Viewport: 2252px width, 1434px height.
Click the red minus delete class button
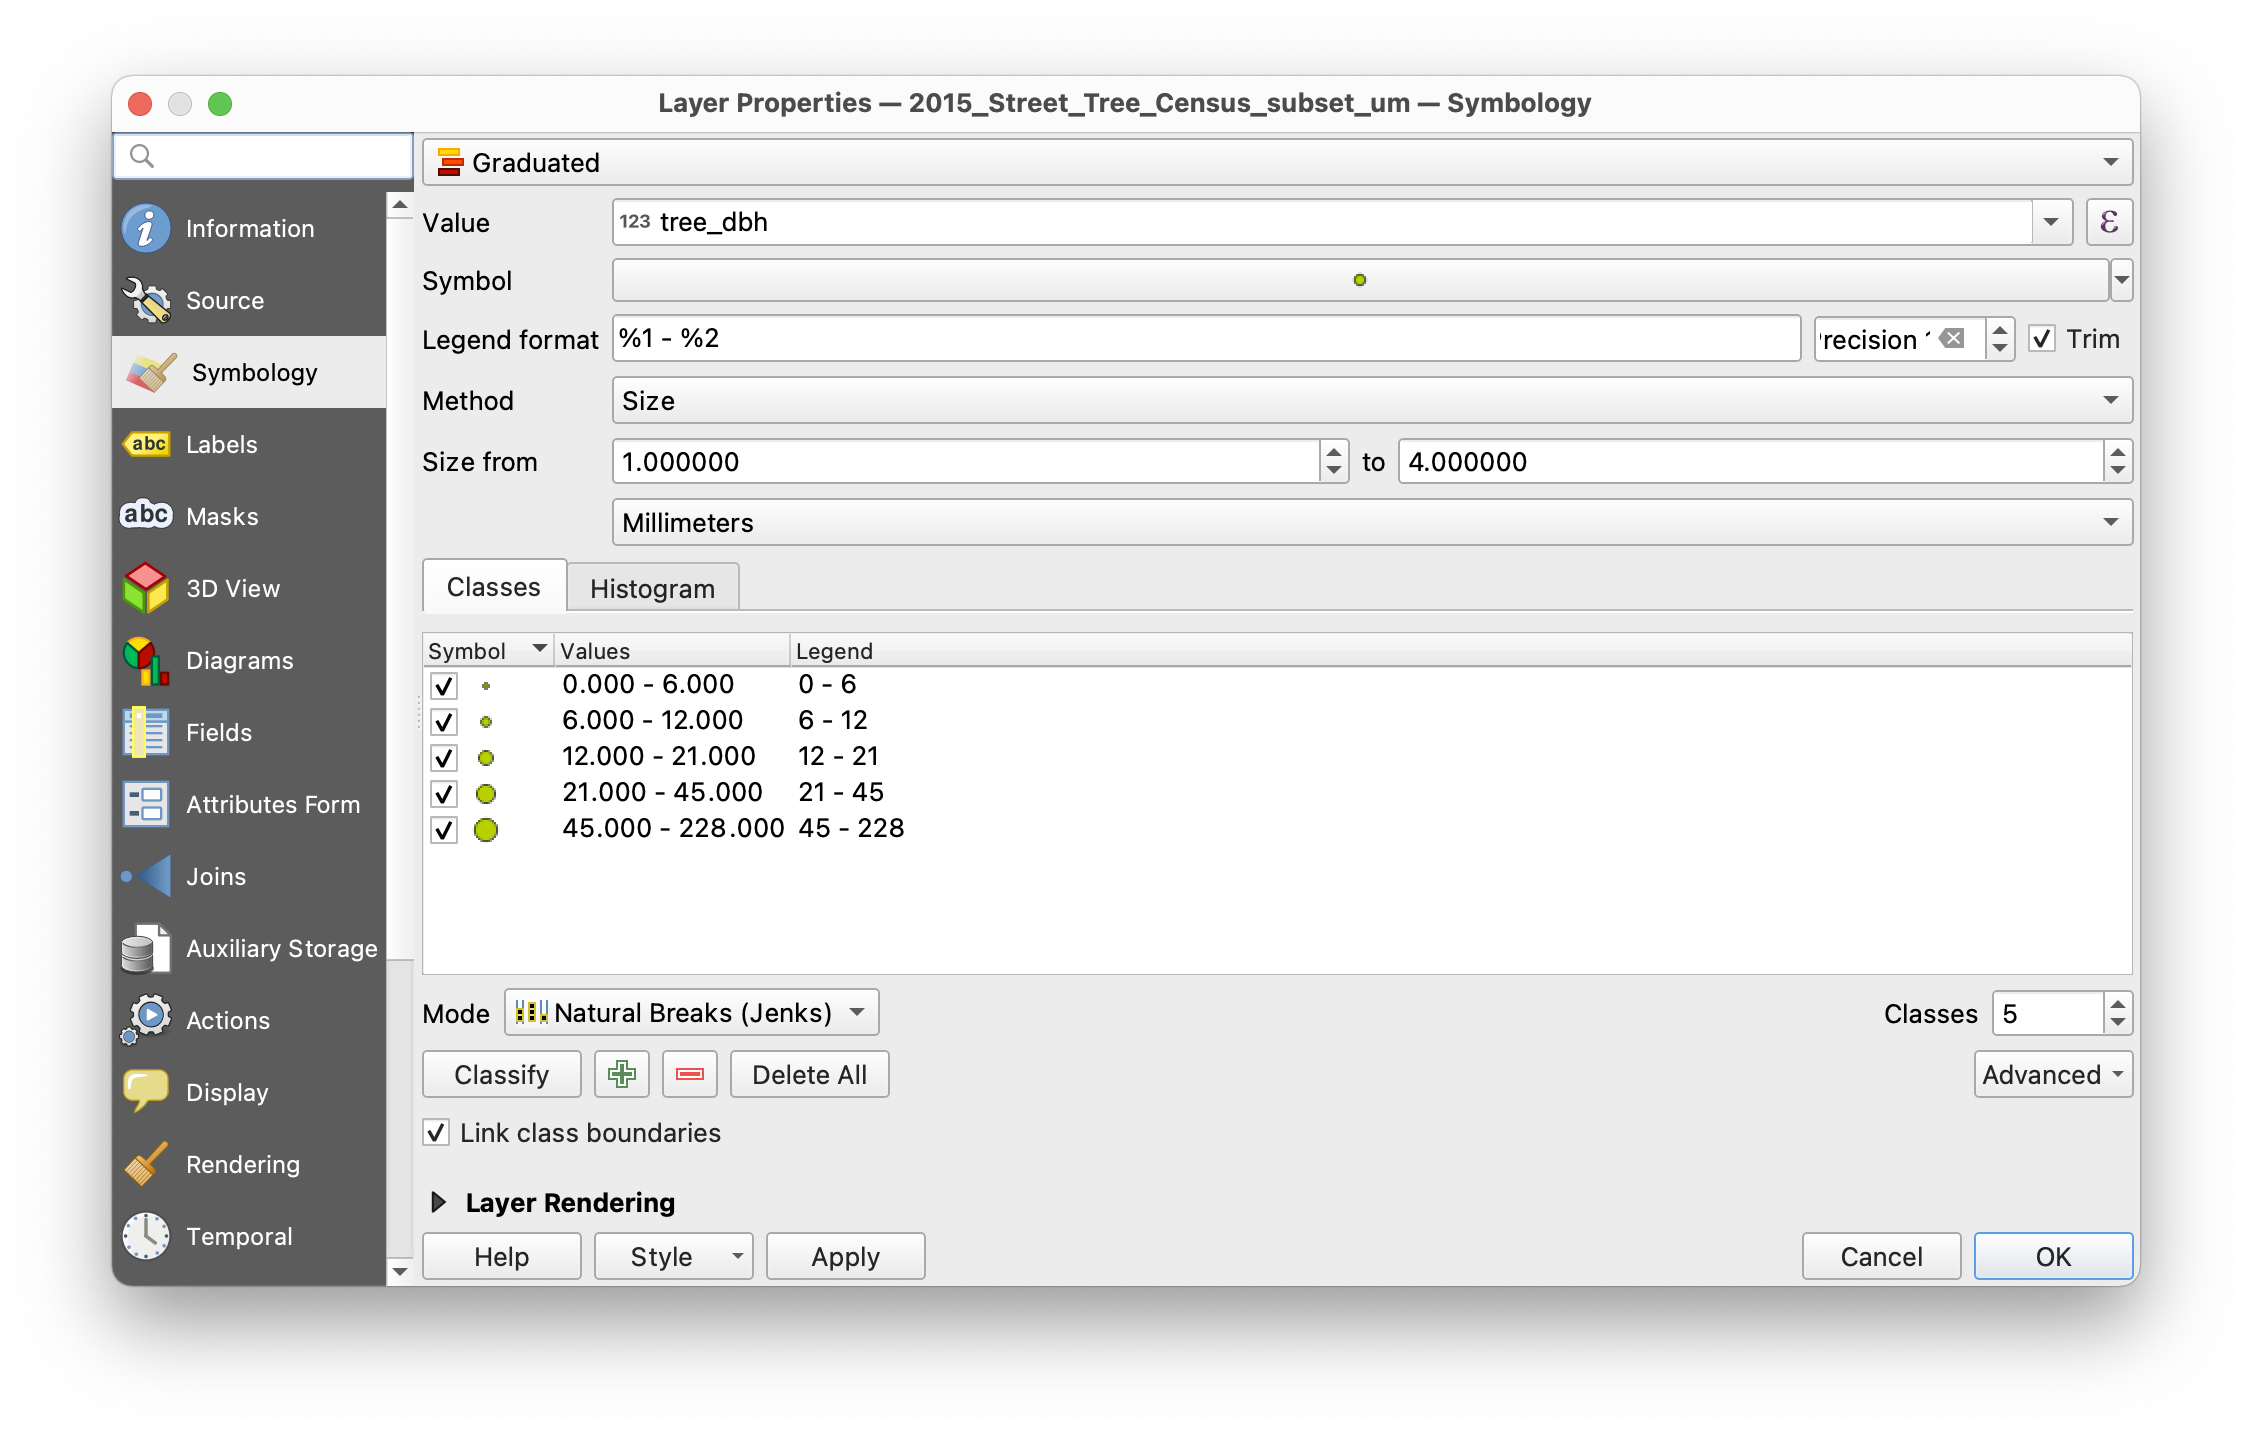tap(689, 1074)
